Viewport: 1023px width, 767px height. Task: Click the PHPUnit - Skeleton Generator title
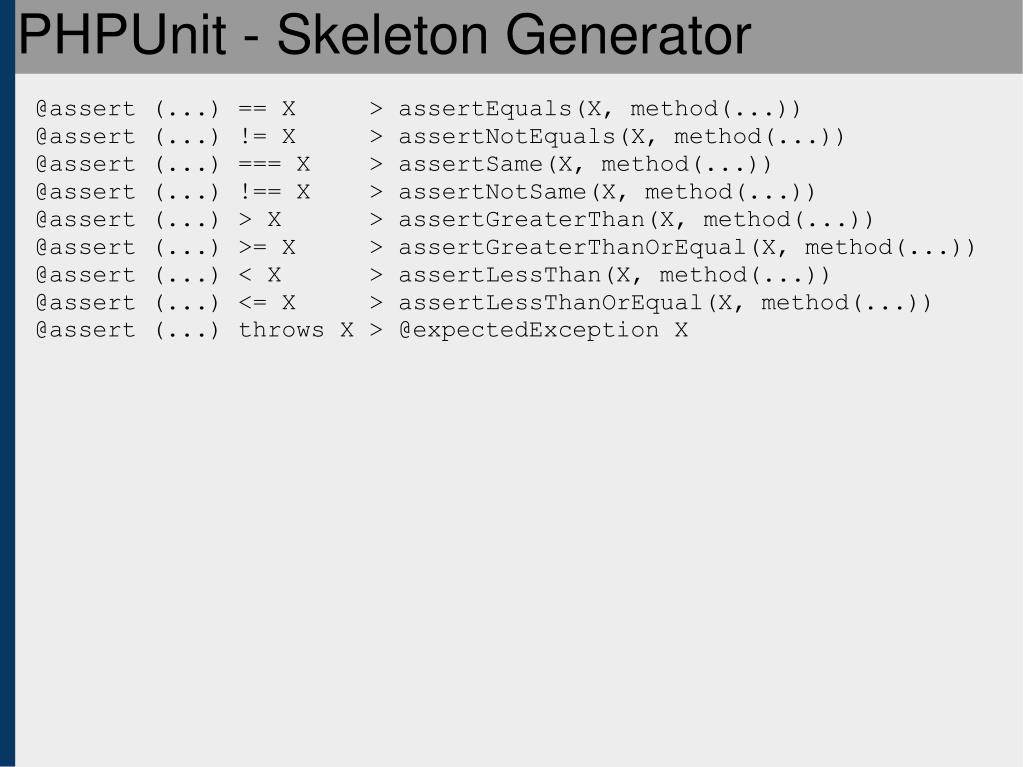[384, 35]
